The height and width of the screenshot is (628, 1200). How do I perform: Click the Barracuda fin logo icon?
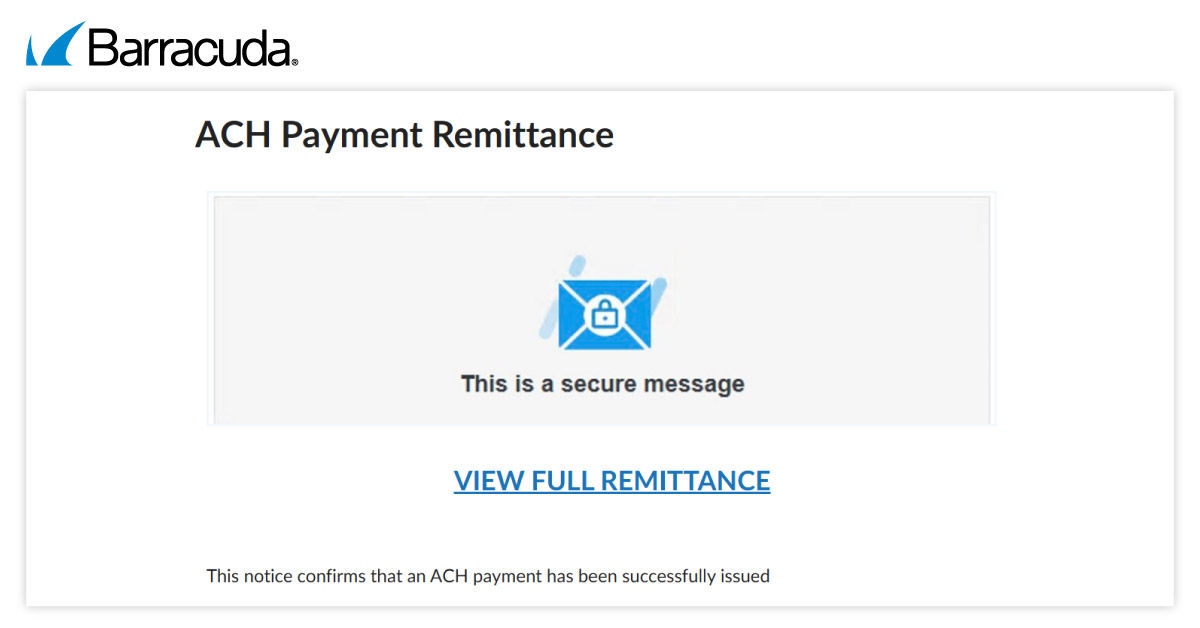(55, 45)
